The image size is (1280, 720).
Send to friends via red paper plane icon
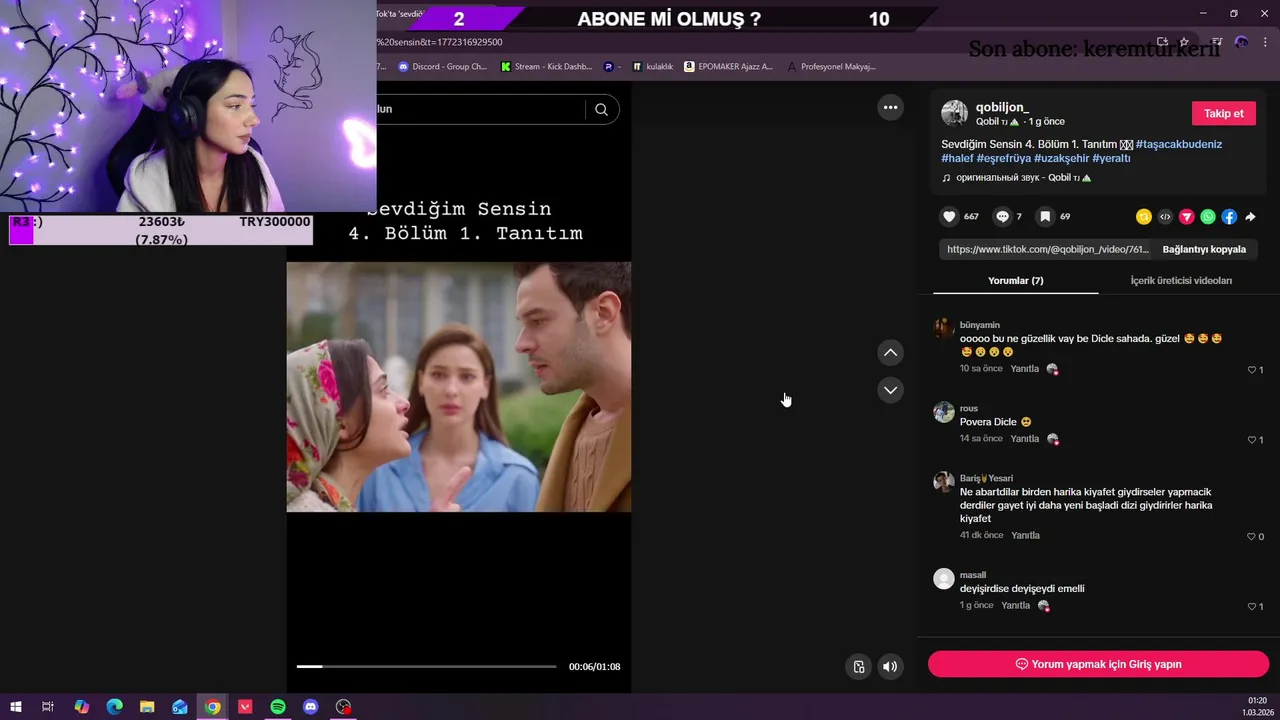(x=1187, y=217)
